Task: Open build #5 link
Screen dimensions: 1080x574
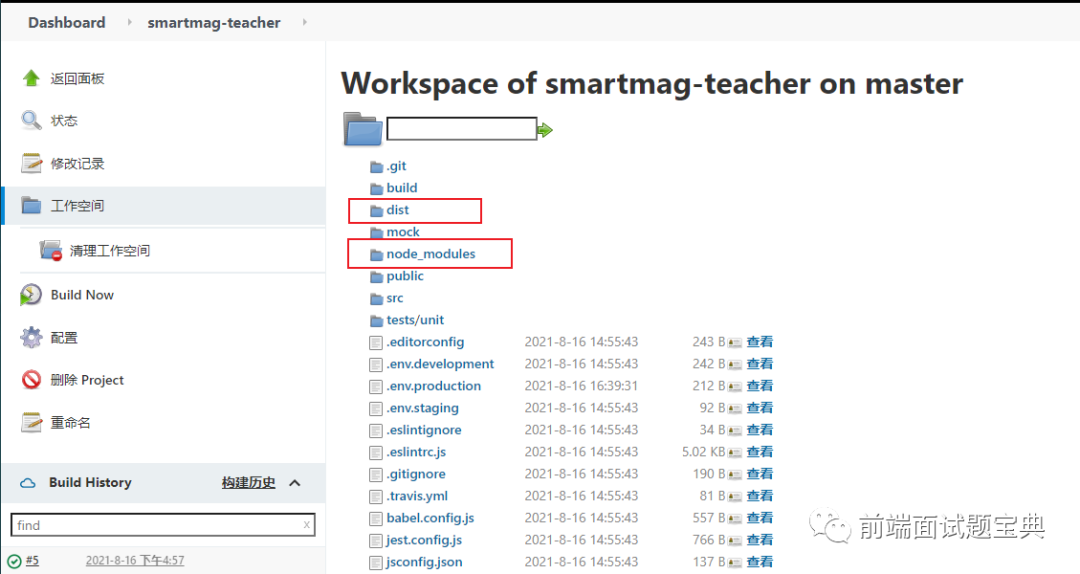Action: (32, 561)
